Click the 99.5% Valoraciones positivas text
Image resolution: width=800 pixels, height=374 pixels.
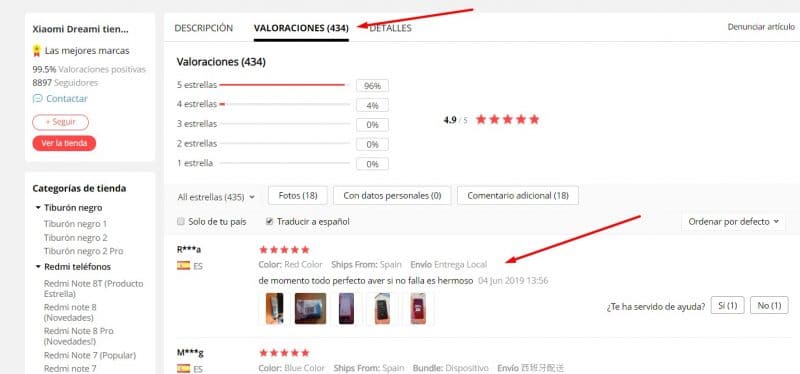click(89, 69)
